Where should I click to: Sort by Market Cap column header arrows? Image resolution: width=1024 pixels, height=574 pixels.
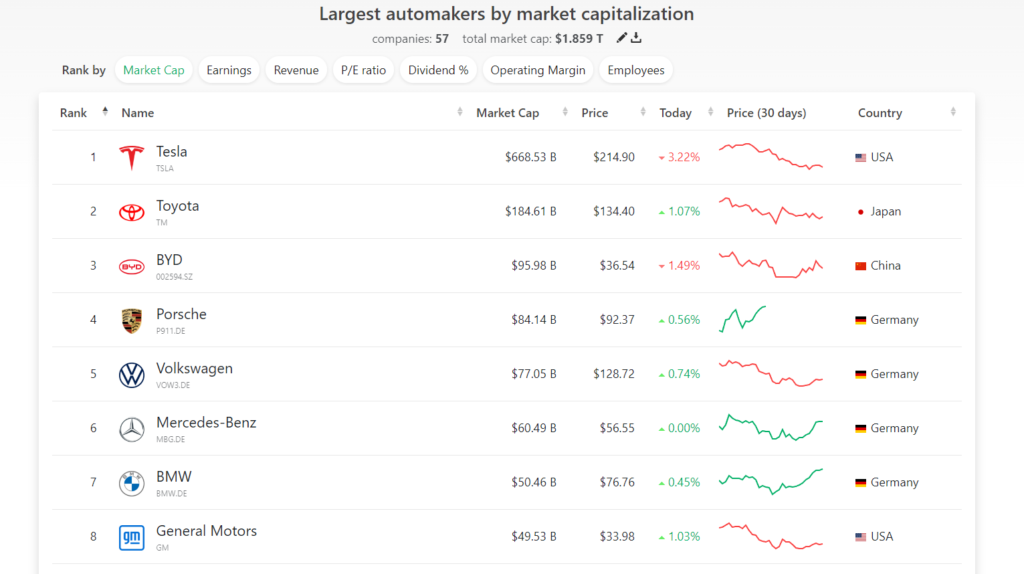coord(565,113)
